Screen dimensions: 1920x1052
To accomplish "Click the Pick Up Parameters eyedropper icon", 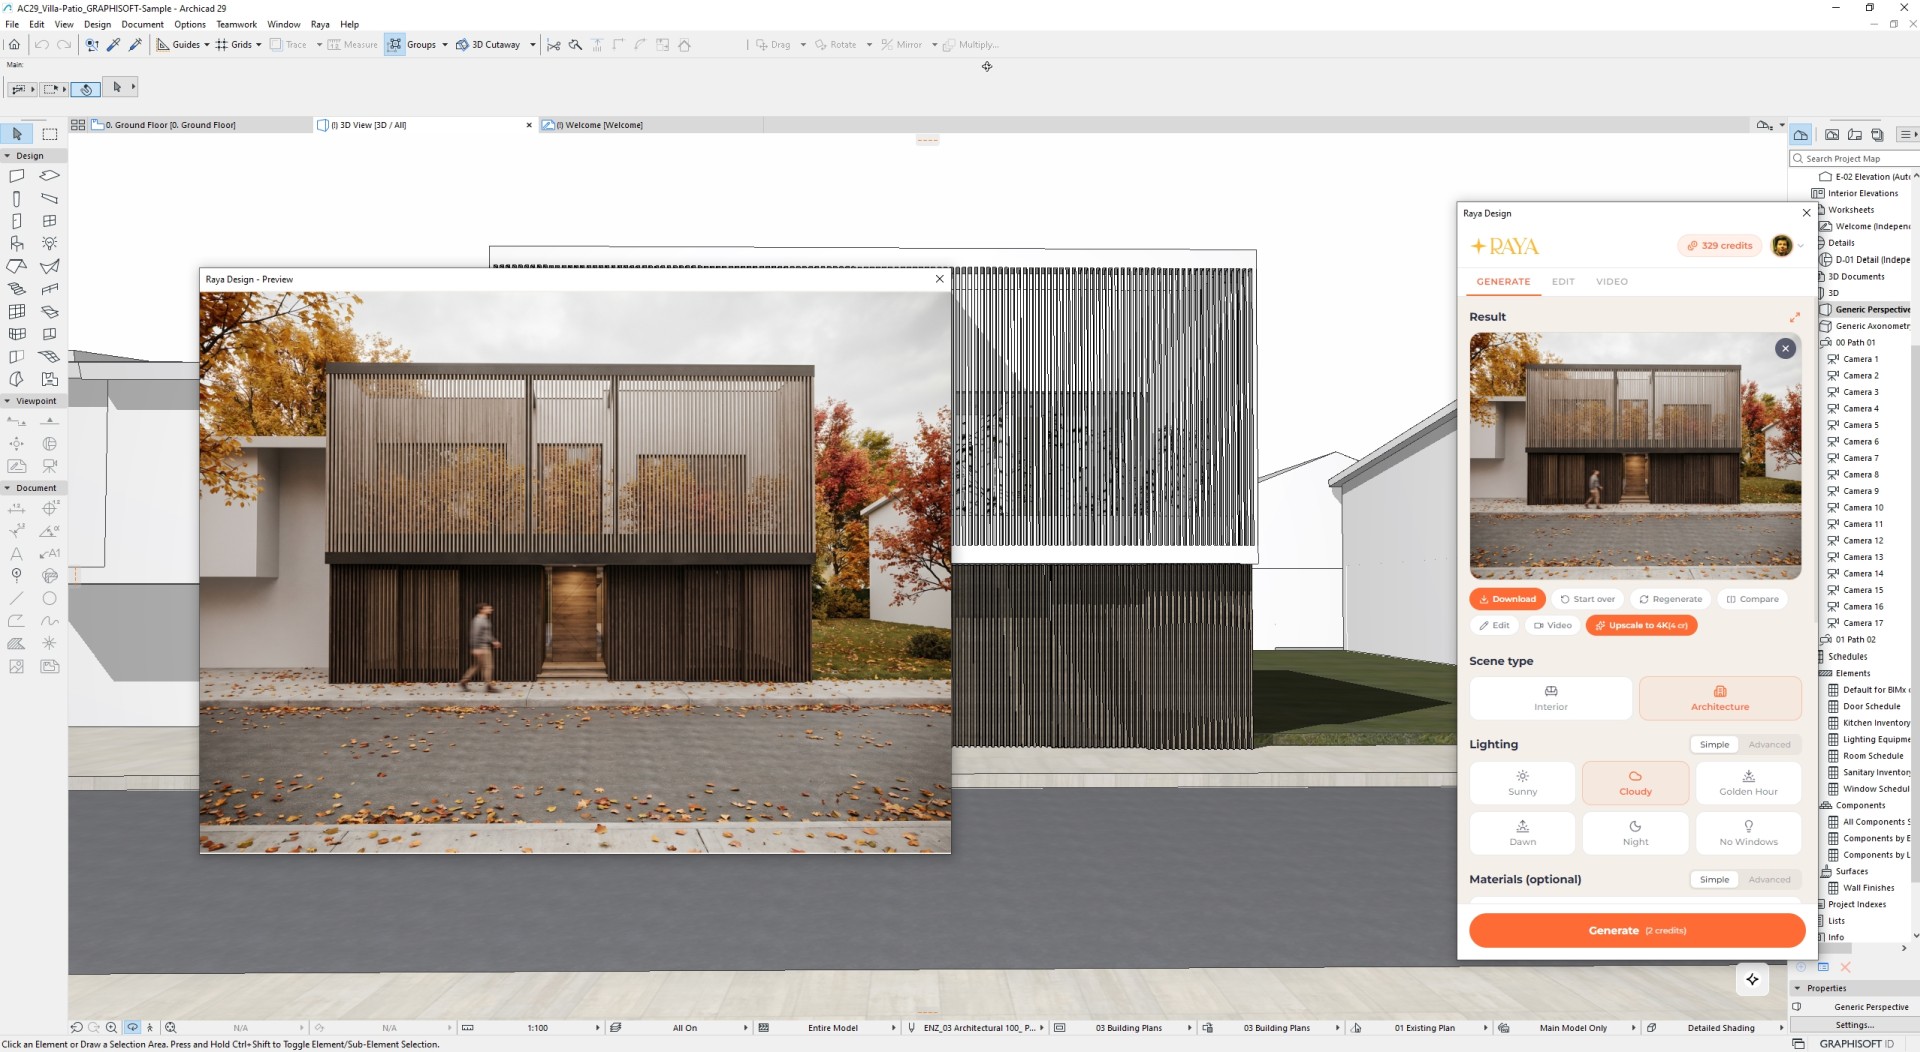I will point(114,44).
